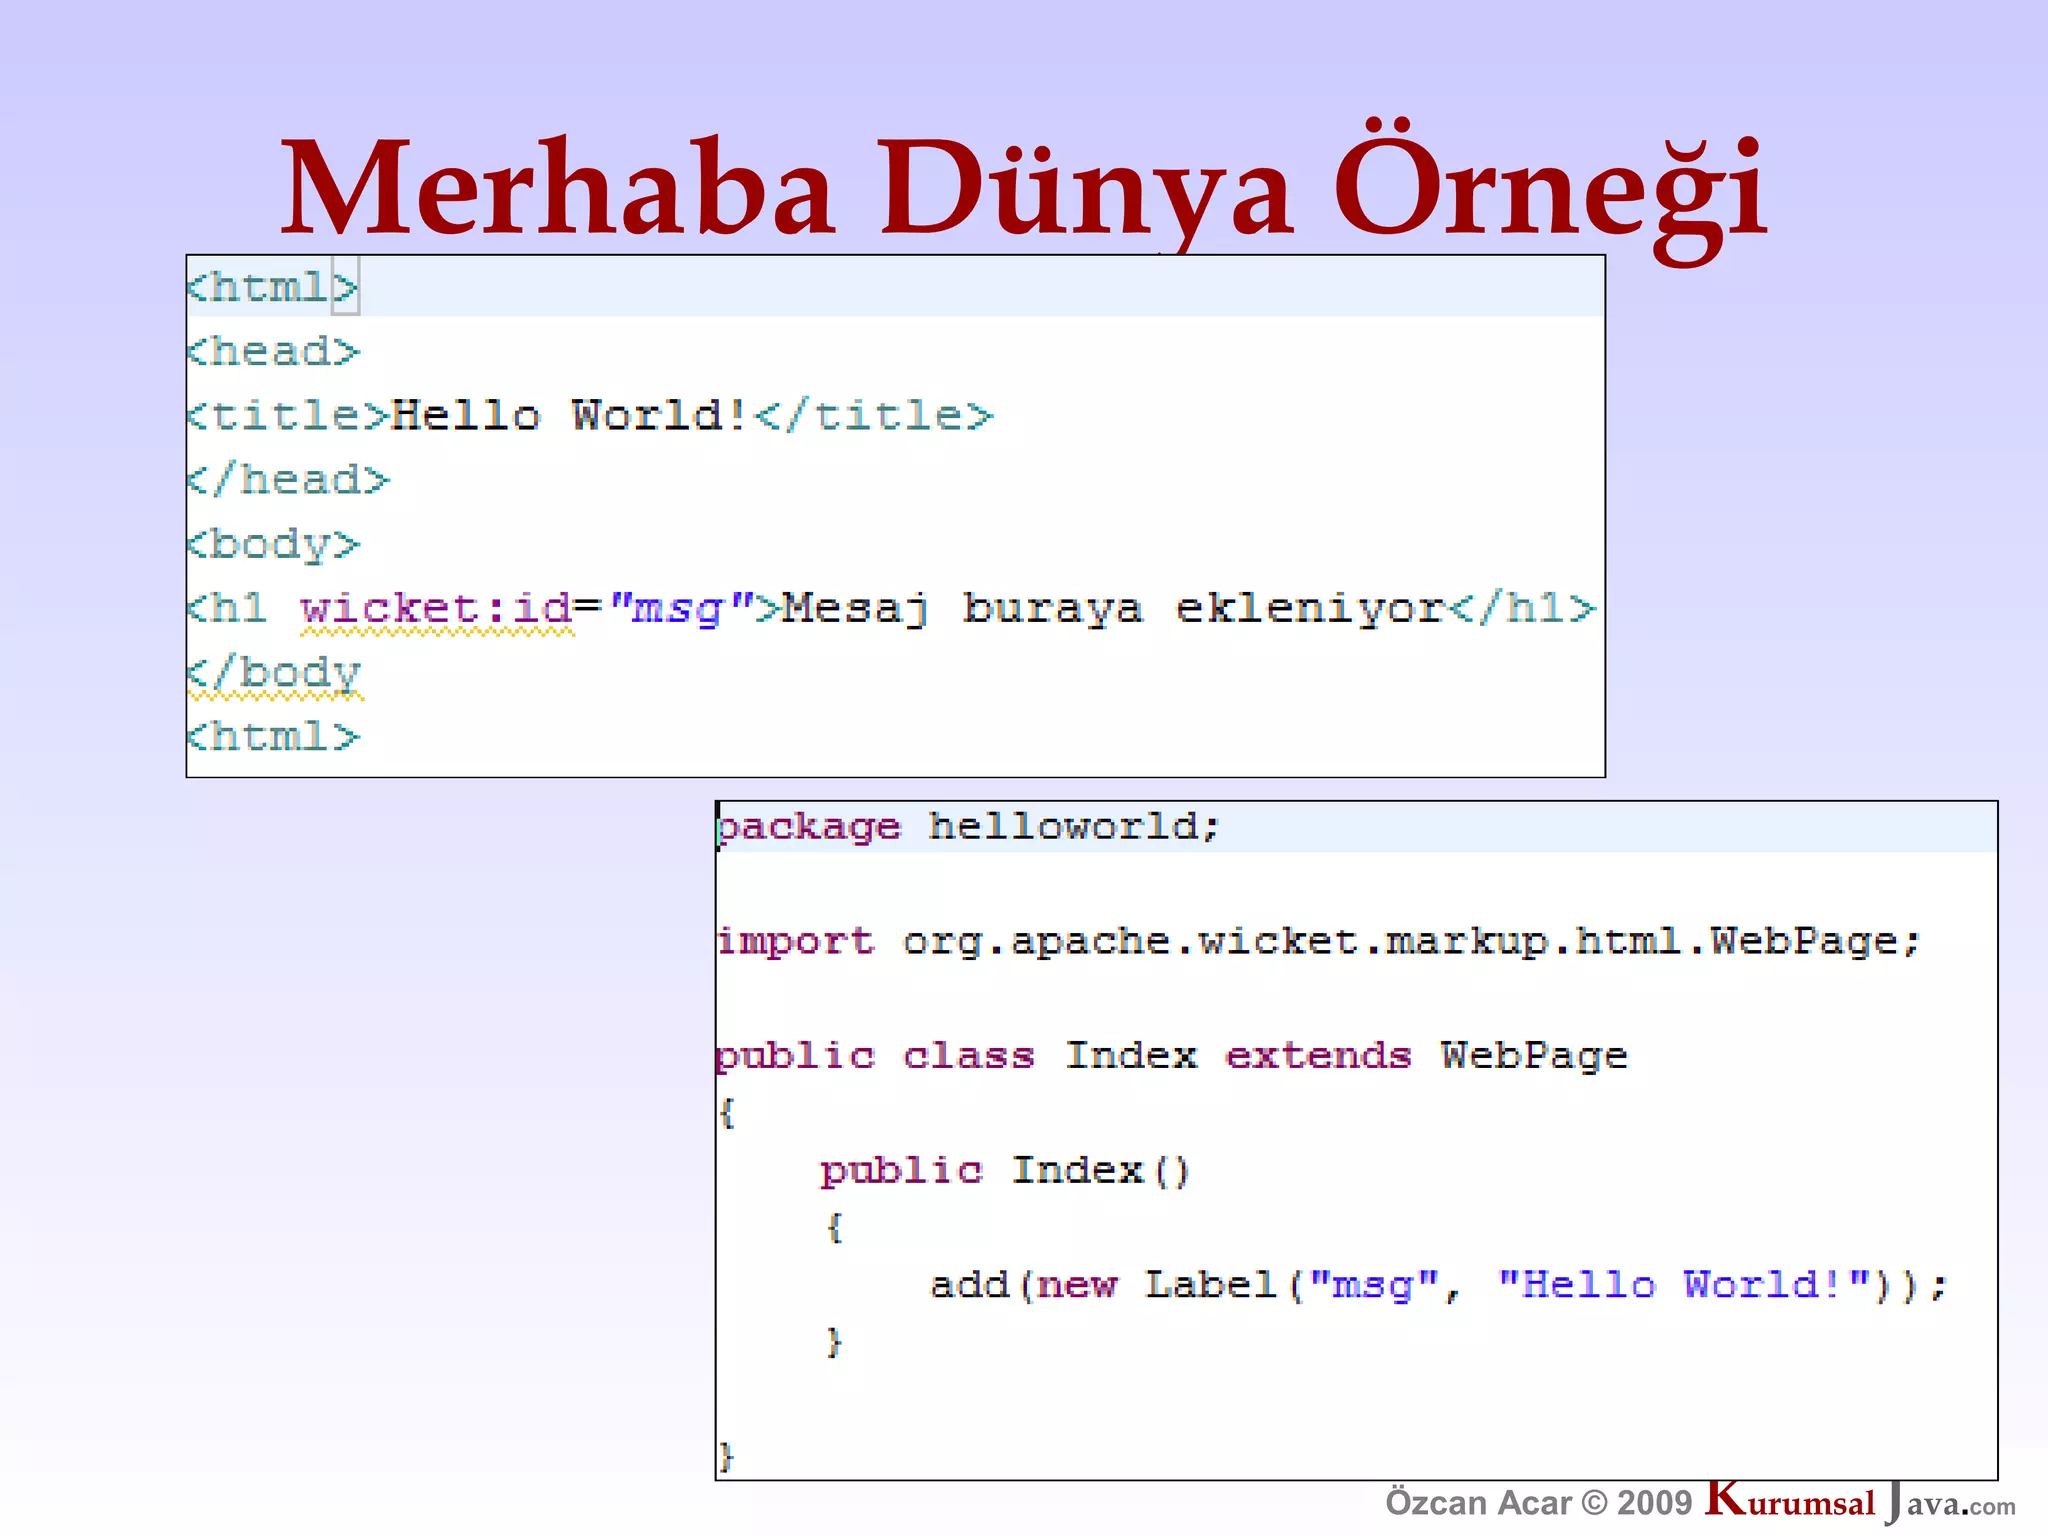
Task: Click the 'Hello World!' title line
Action: coord(590,416)
